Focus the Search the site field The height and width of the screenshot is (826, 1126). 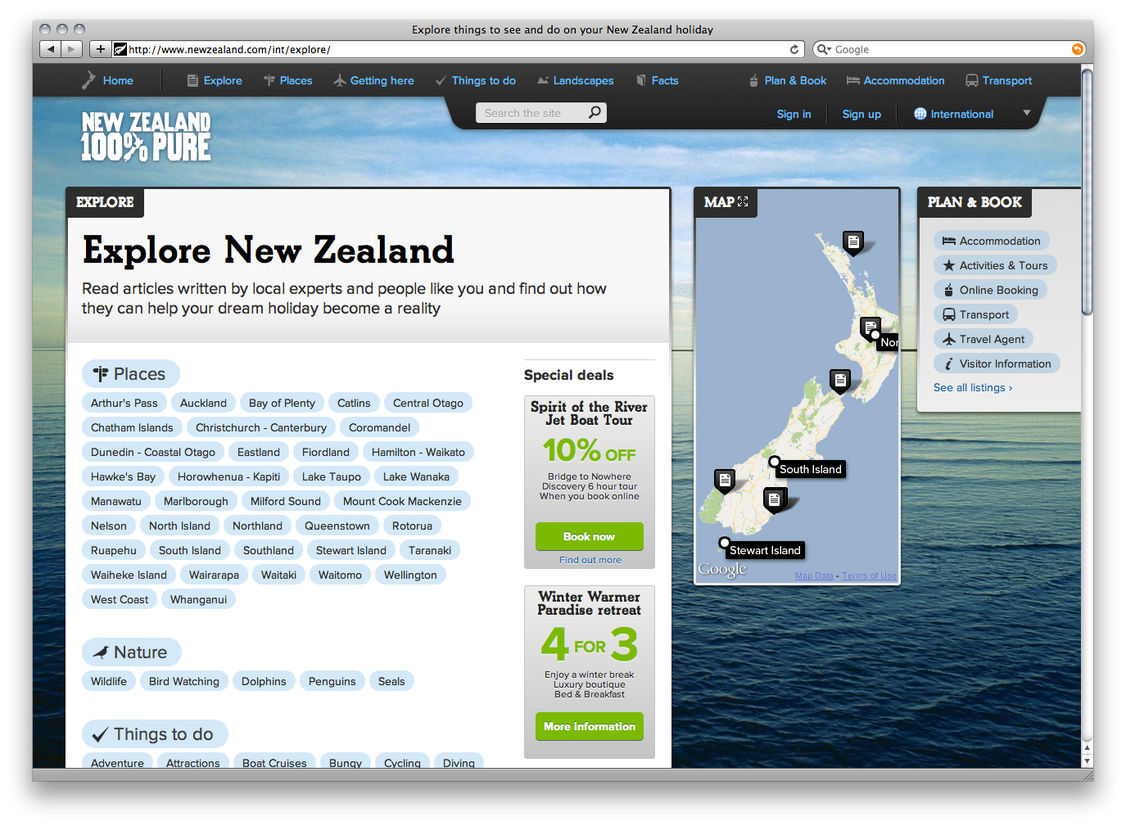pyautogui.click(x=530, y=113)
